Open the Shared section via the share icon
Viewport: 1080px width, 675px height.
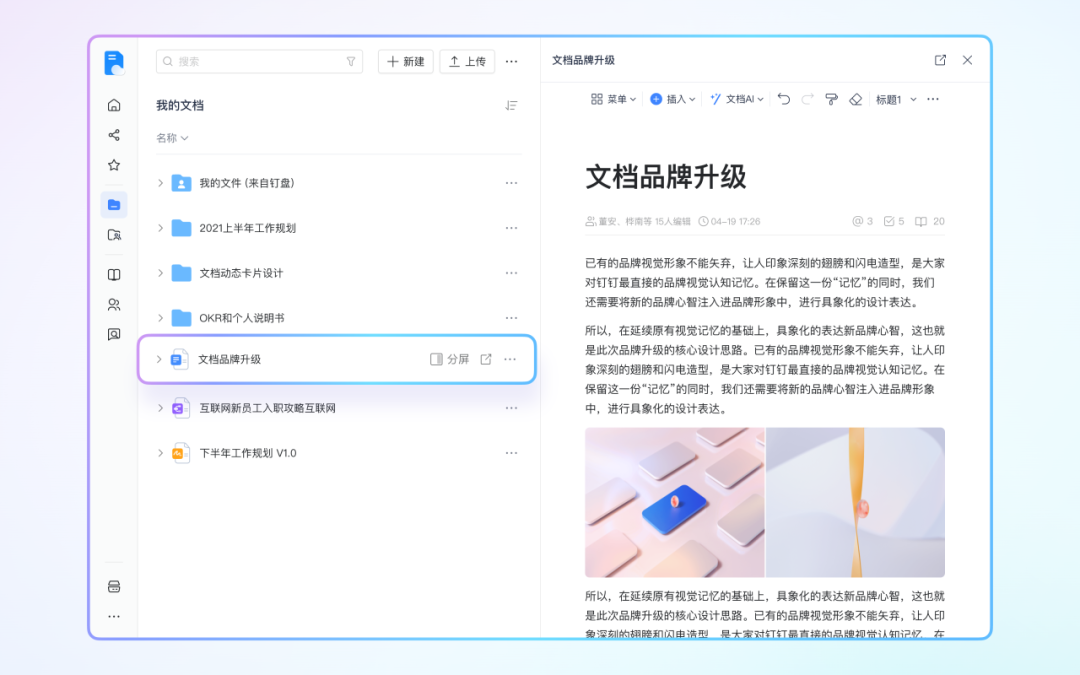114,135
